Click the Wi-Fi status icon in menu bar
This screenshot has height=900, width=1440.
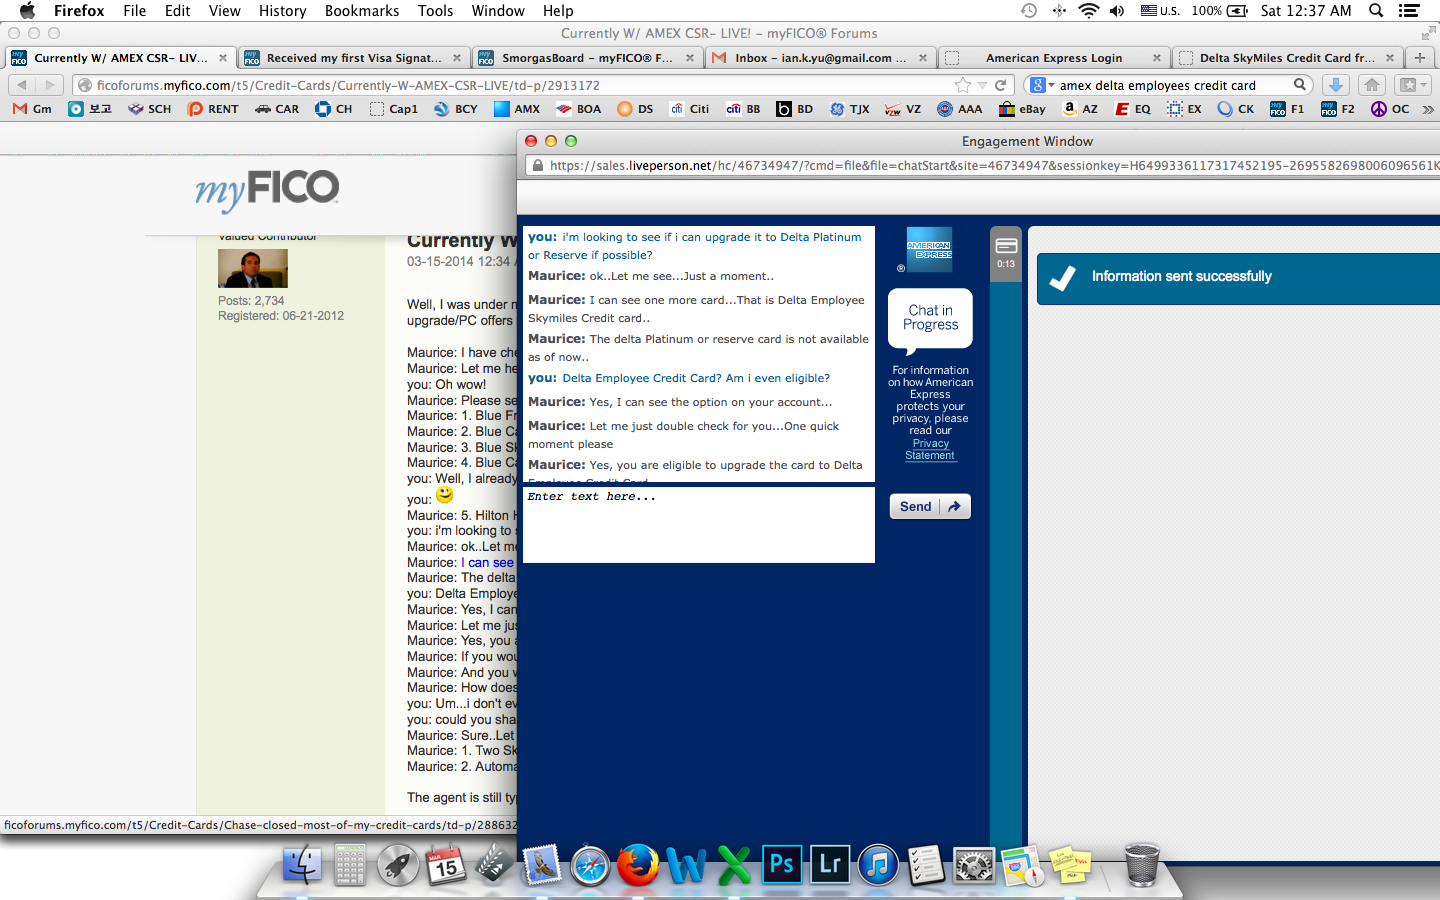[x=1089, y=11]
